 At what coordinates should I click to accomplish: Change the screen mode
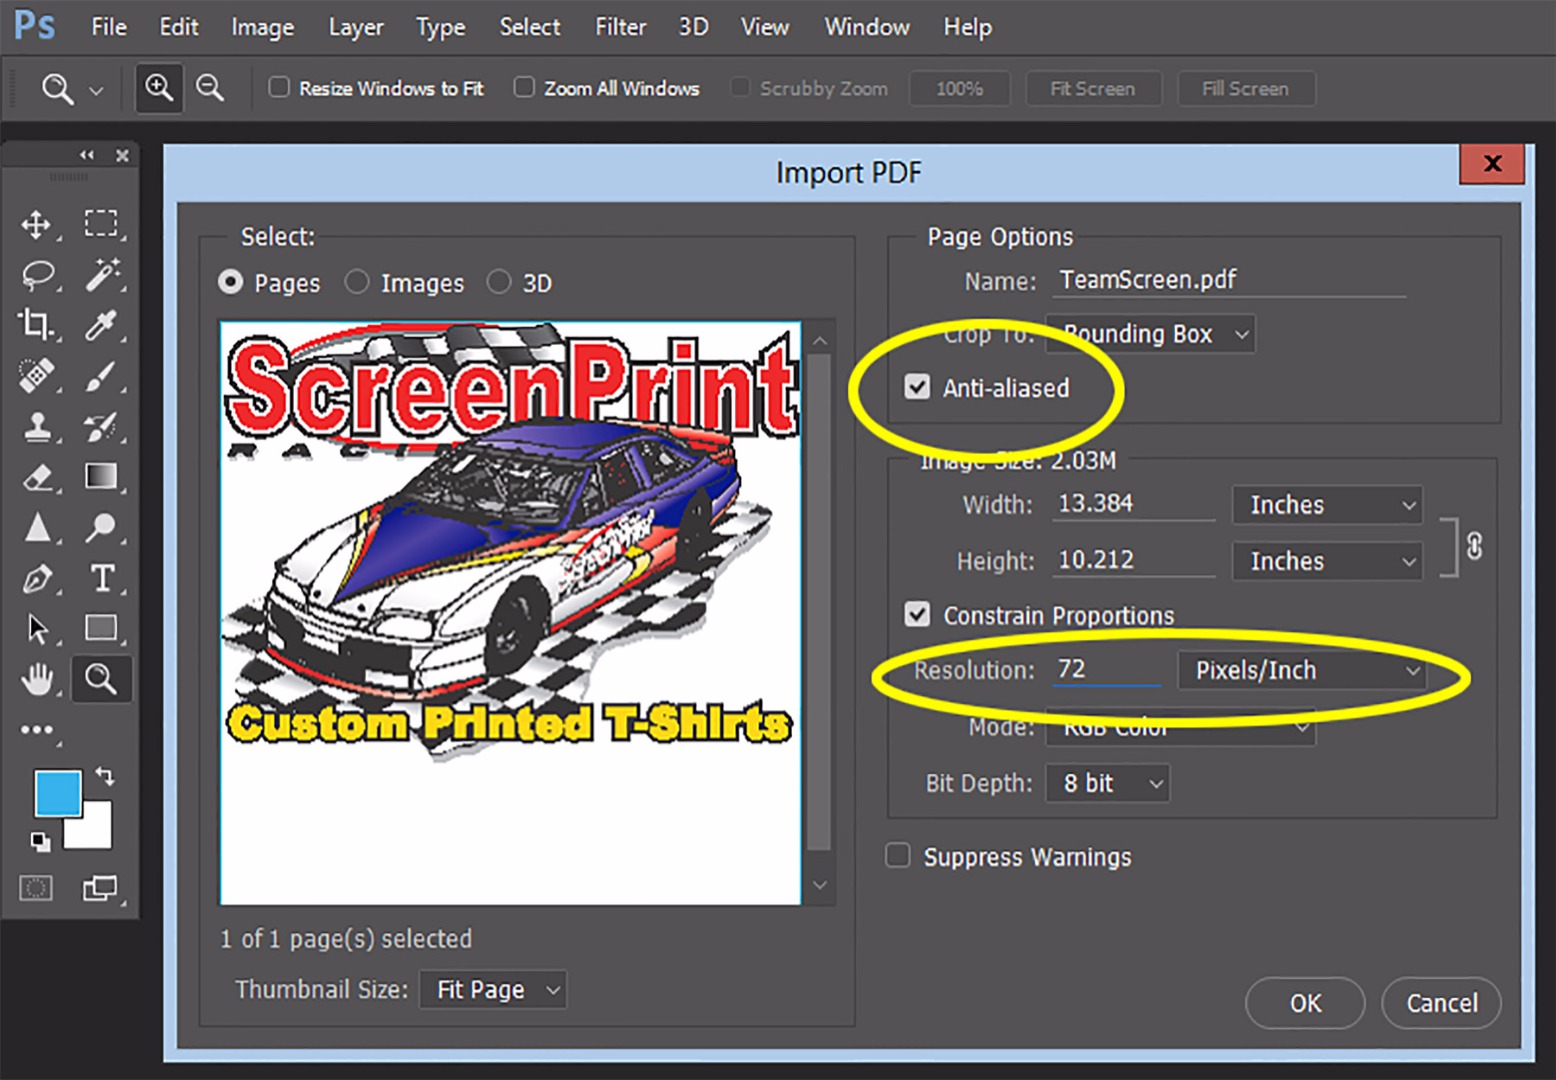click(100, 888)
